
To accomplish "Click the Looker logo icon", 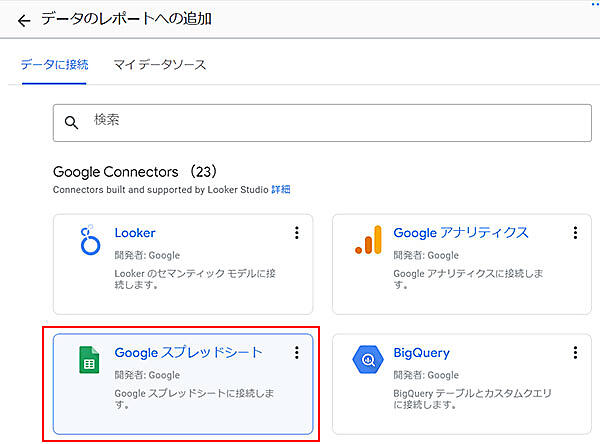I will click(x=90, y=242).
